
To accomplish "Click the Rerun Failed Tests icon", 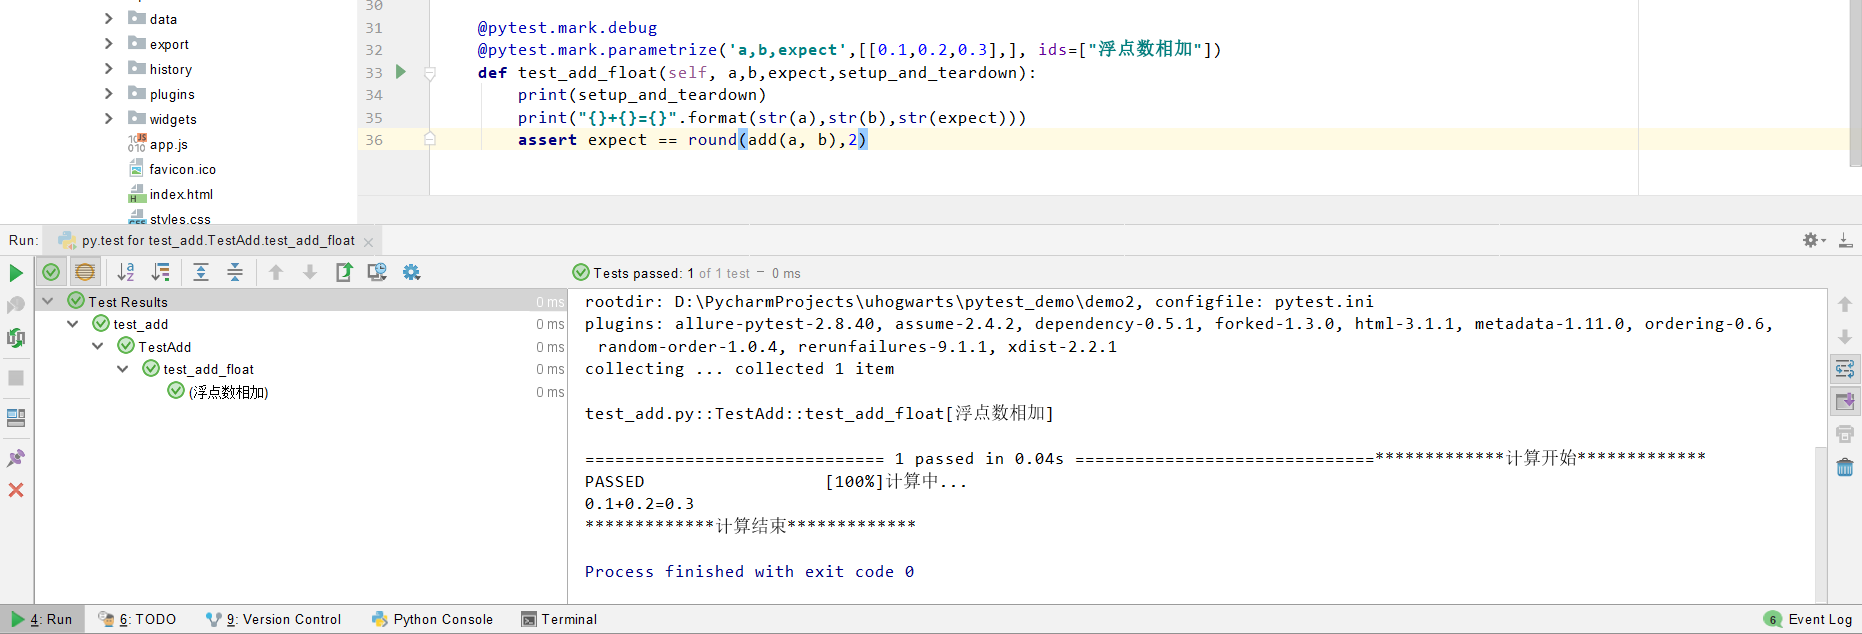I will [16, 305].
